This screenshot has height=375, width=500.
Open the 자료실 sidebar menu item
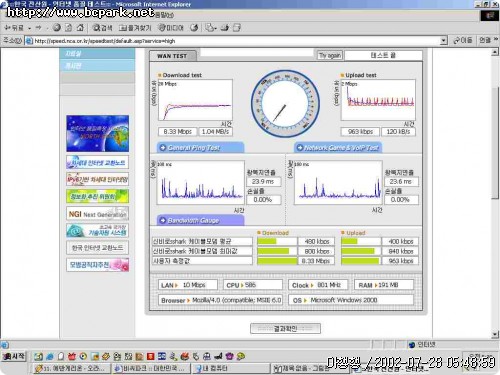pos(97,53)
